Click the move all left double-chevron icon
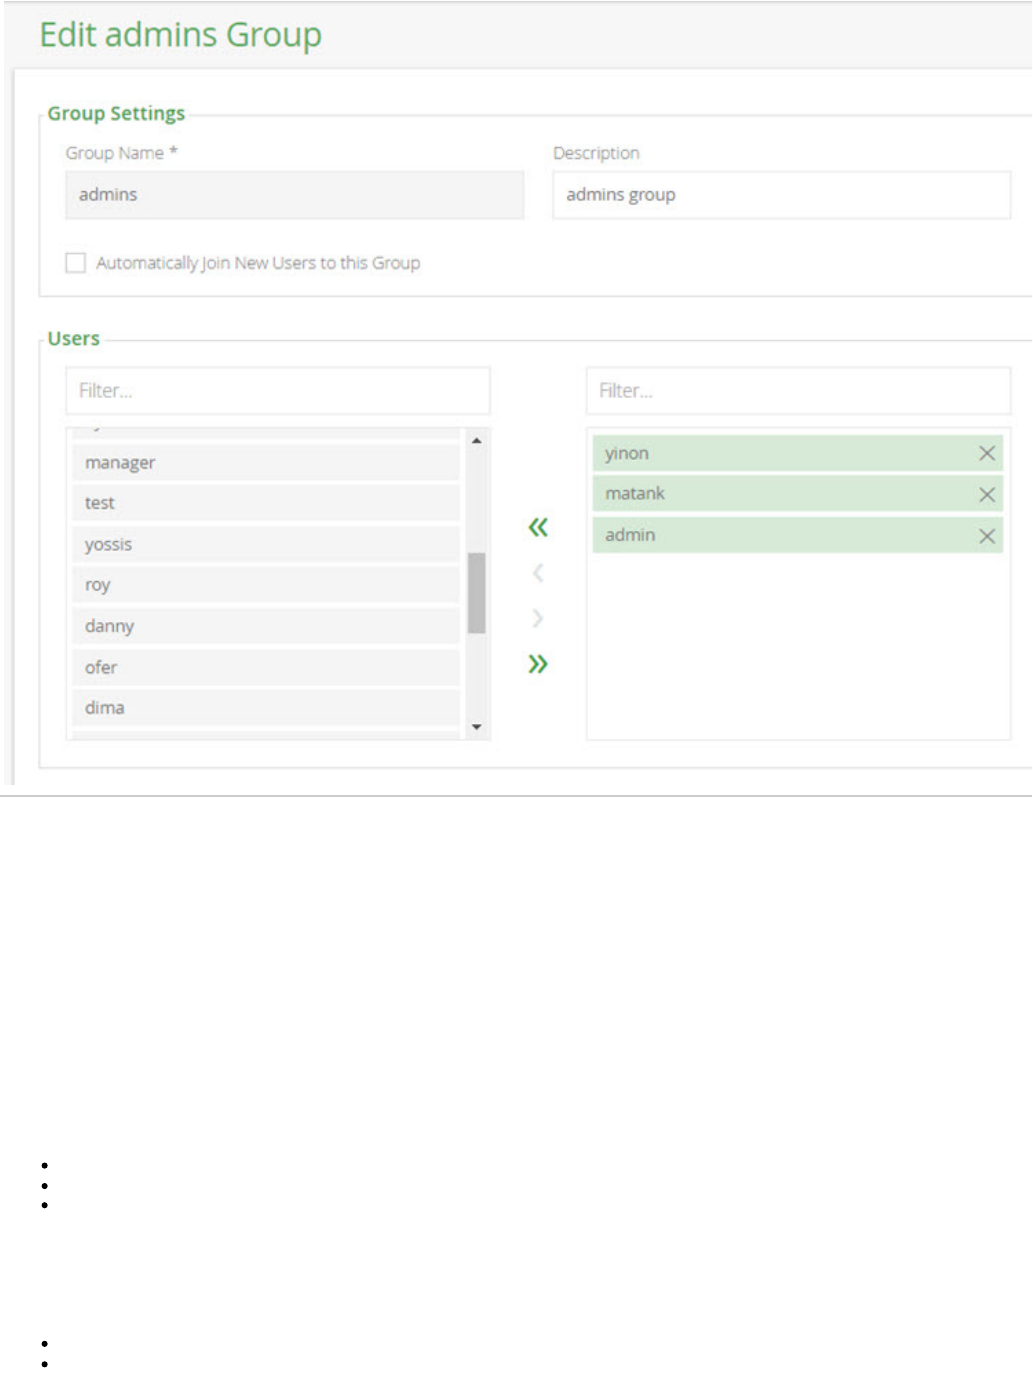The height and width of the screenshot is (1392, 1033). (538, 527)
